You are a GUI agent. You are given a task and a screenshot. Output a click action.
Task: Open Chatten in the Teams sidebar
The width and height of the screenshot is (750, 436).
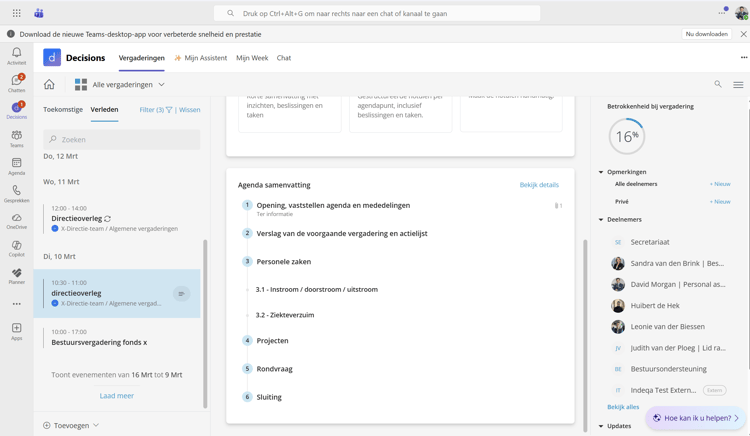click(17, 83)
